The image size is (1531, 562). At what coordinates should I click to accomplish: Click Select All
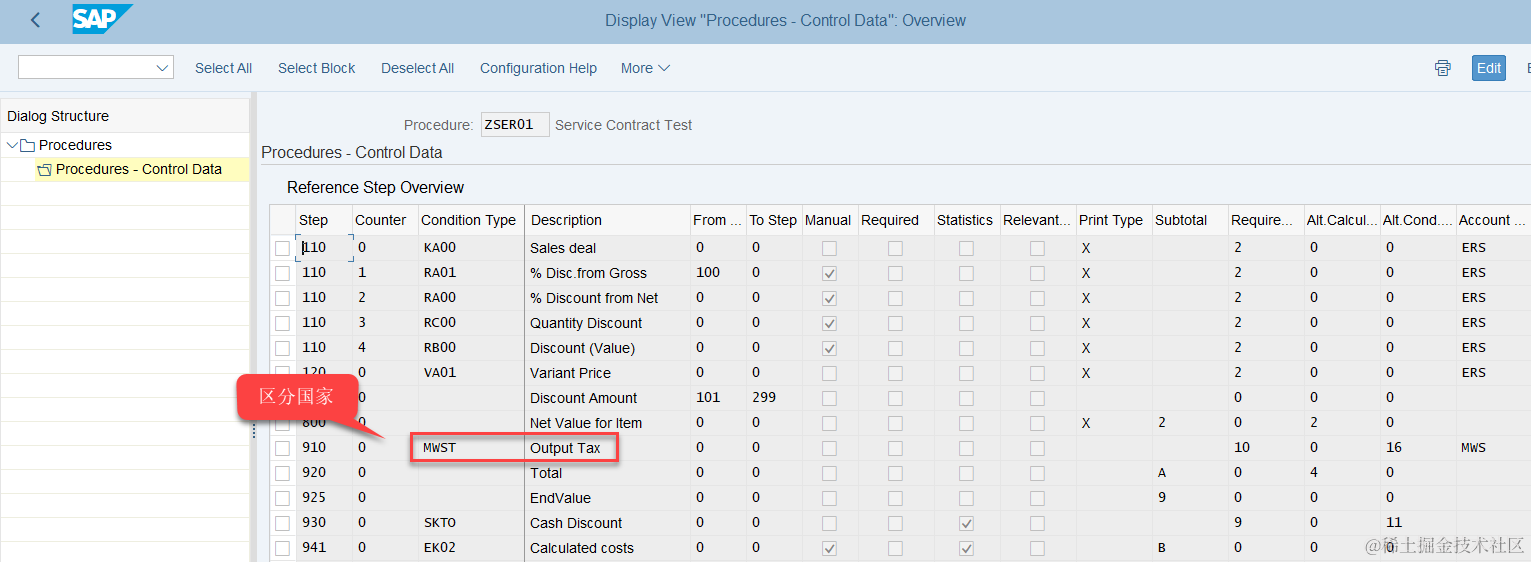(x=223, y=68)
